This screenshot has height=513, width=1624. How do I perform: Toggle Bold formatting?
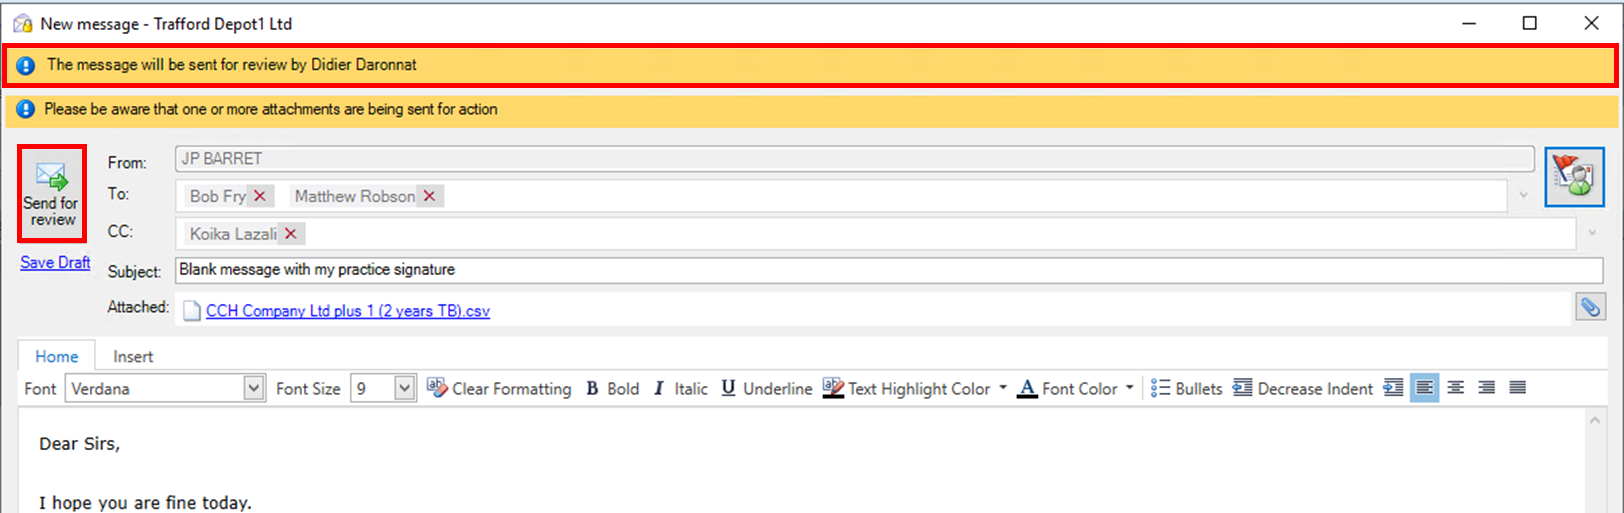tap(612, 388)
